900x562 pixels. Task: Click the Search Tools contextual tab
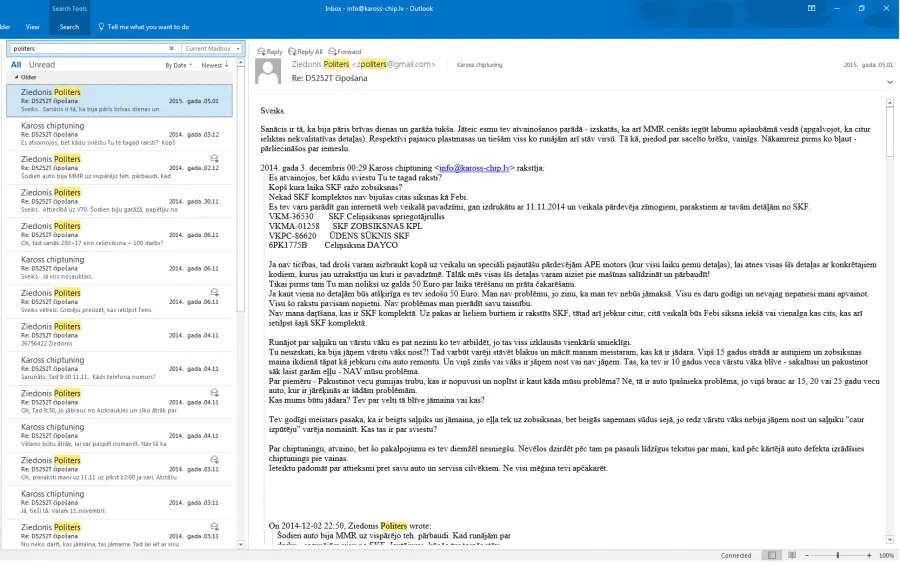coord(69,9)
